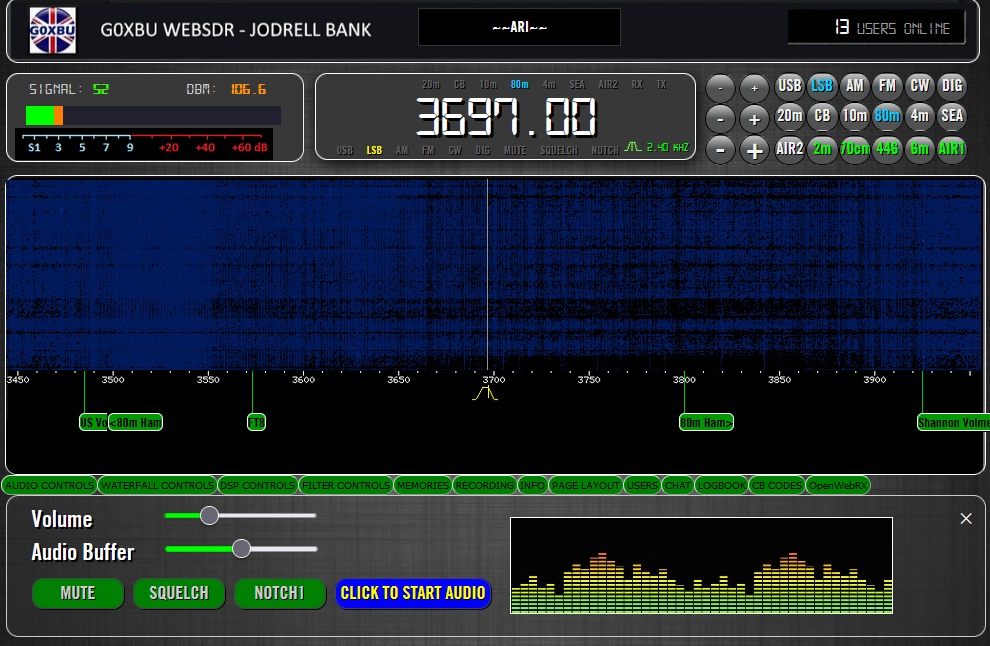The height and width of the screenshot is (646, 990).
Task: Toggle the MUTE button
Action: point(77,593)
